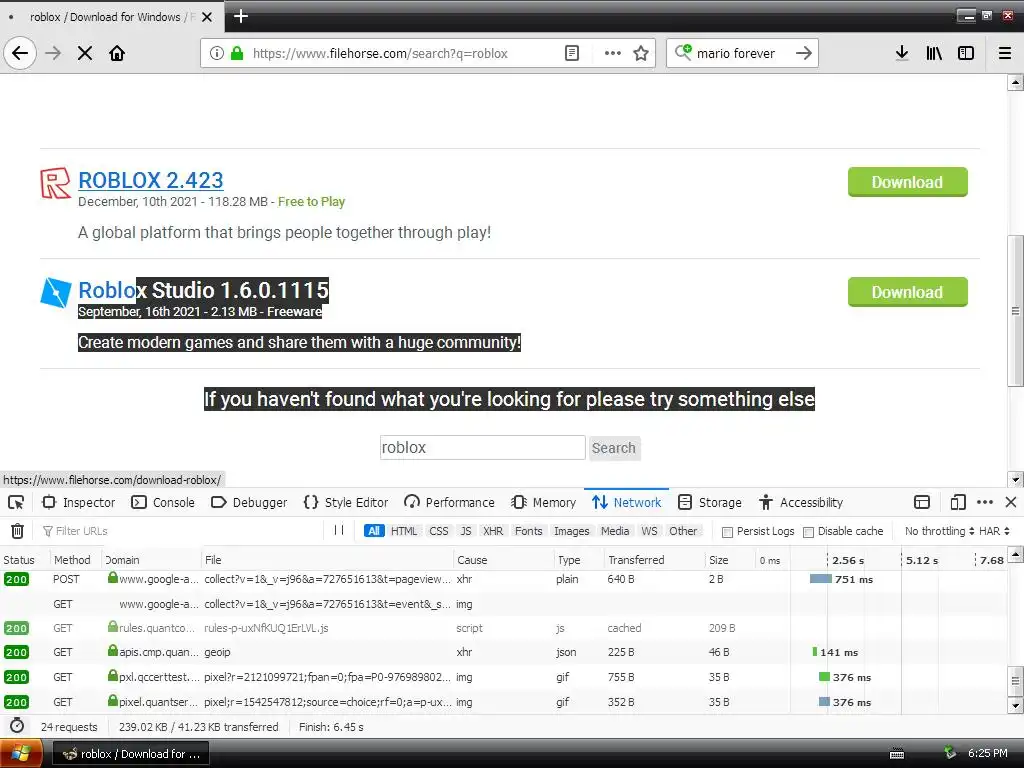The image size is (1024, 768).
Task: Switch to the Inspector tab
Action: (x=78, y=502)
